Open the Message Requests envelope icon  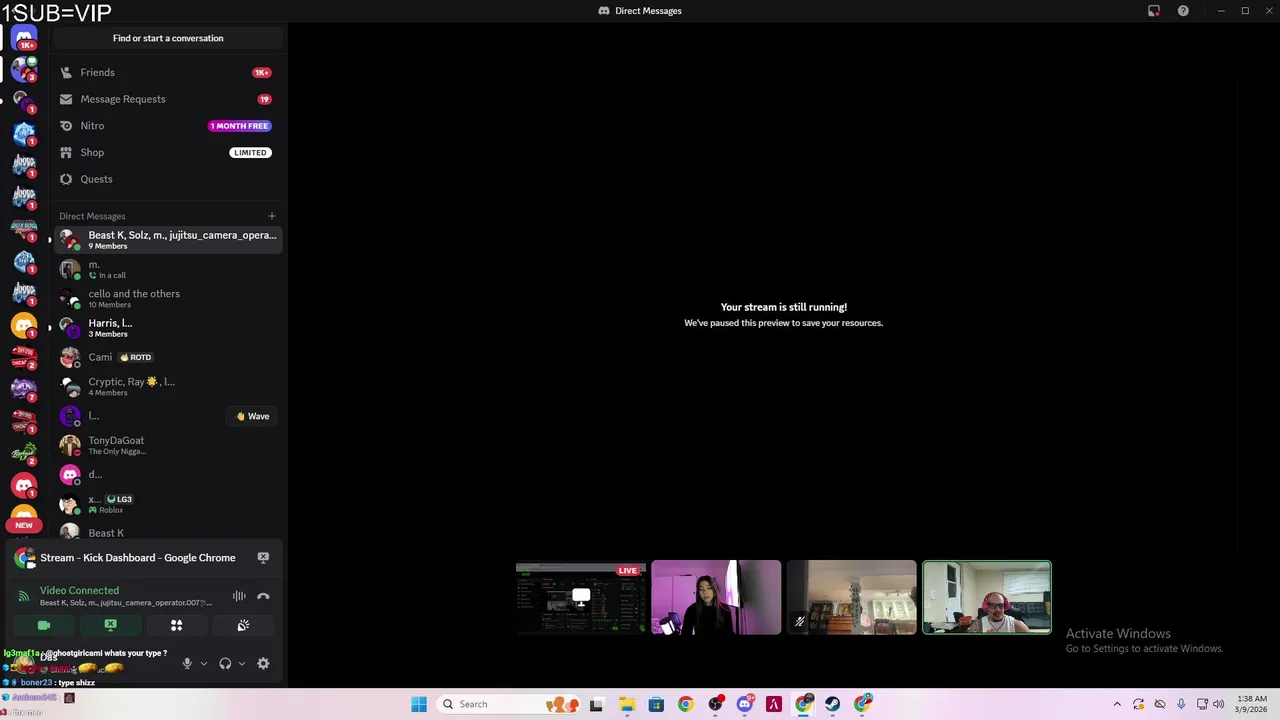pyautogui.click(x=66, y=99)
